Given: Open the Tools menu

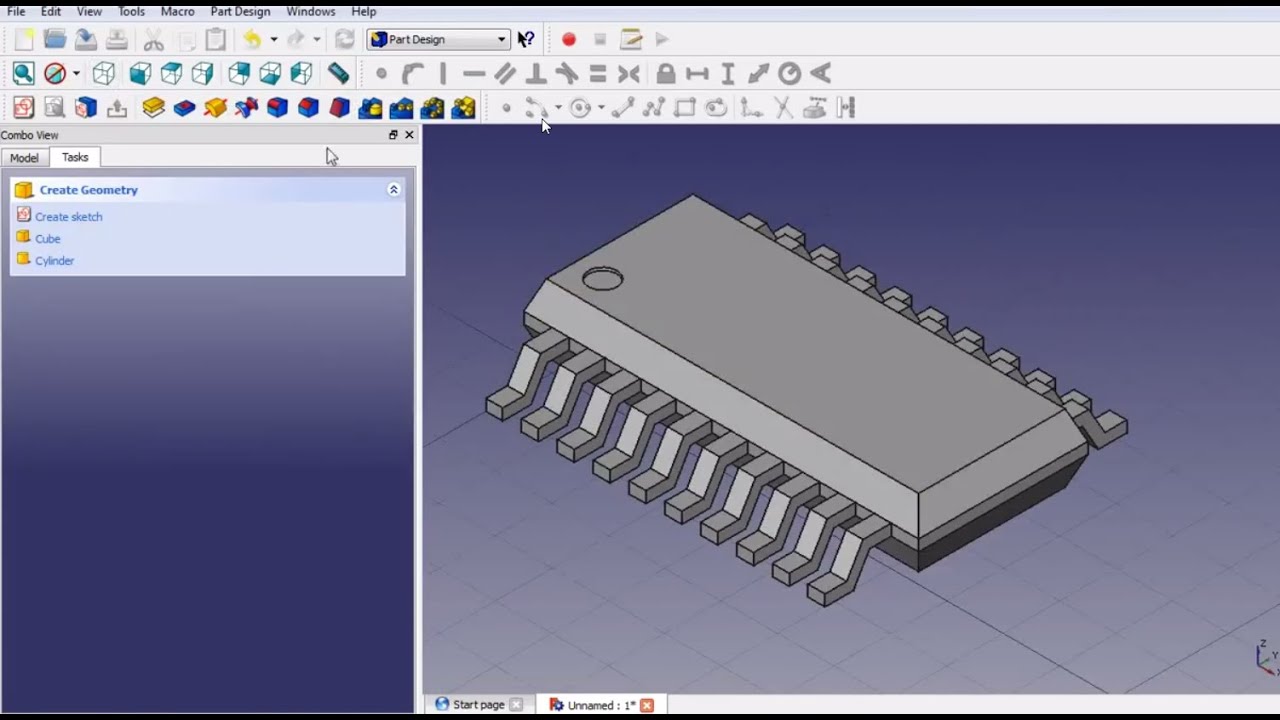Looking at the screenshot, I should tap(131, 11).
